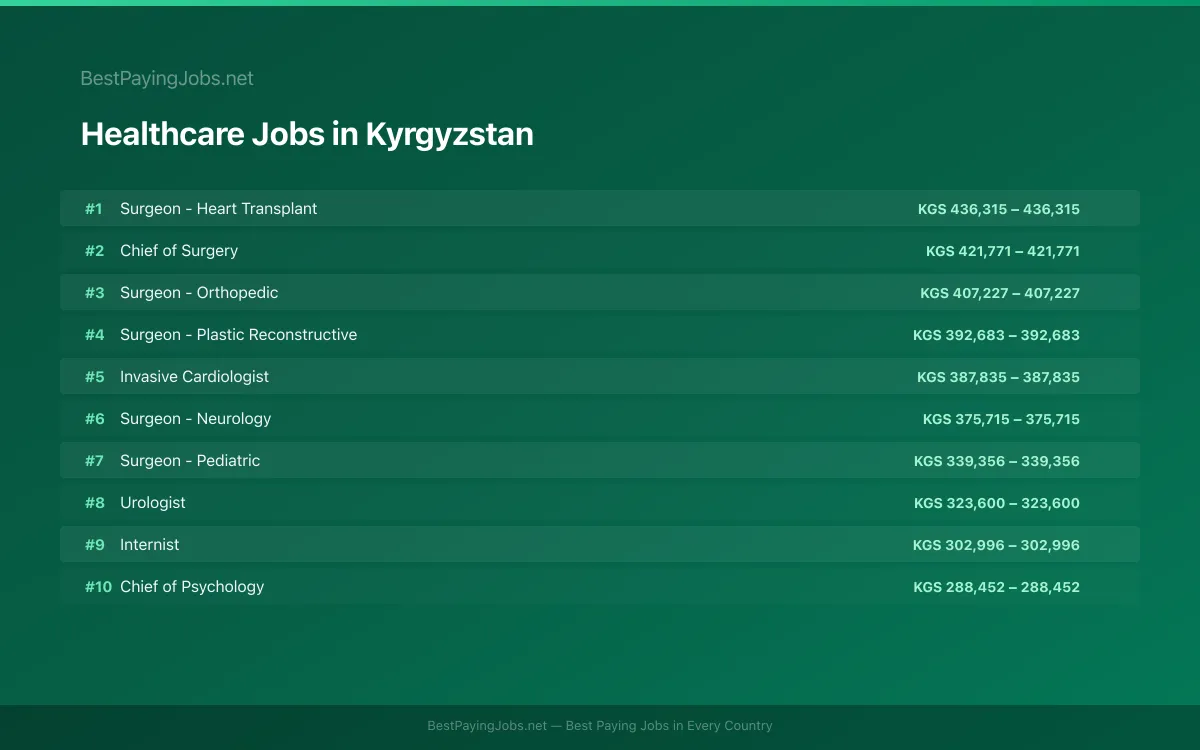Click footer text Best Paying Jobs in Every Country

pos(669,726)
